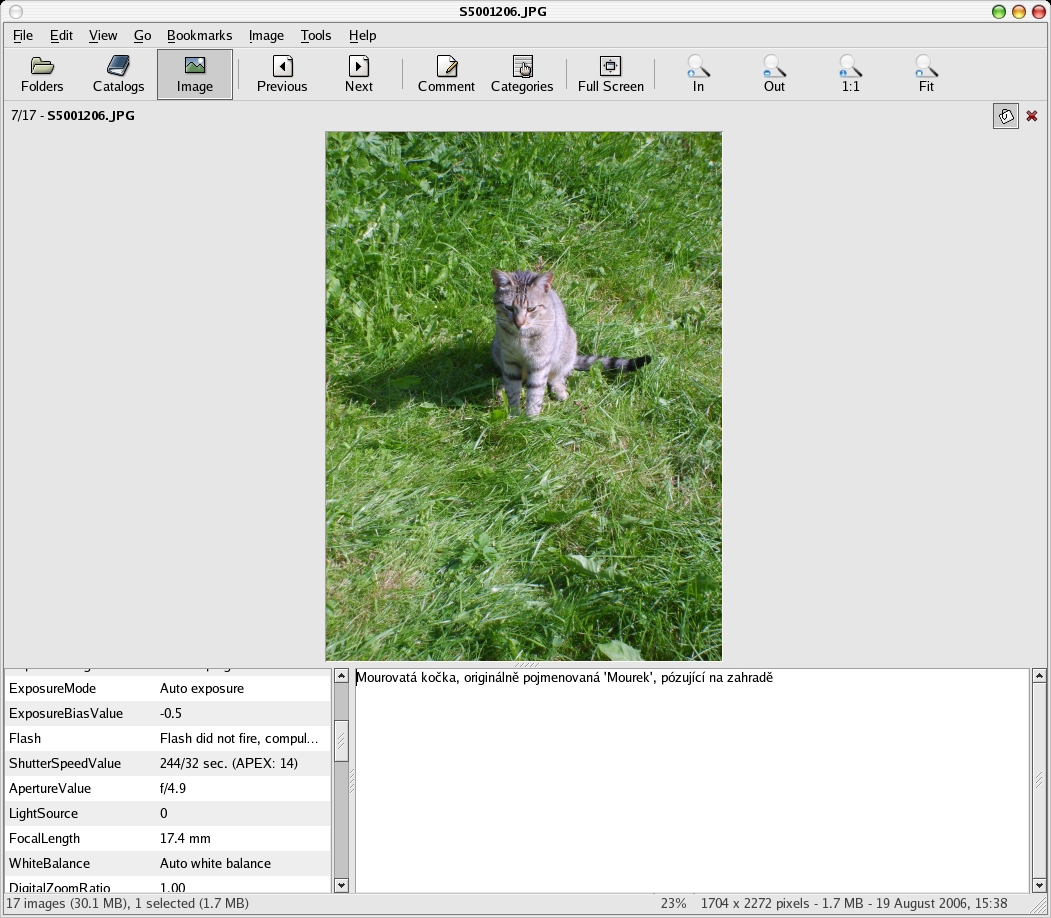Click the comment pane scroll down arrow
The height and width of the screenshot is (918, 1051).
pos(1039,885)
